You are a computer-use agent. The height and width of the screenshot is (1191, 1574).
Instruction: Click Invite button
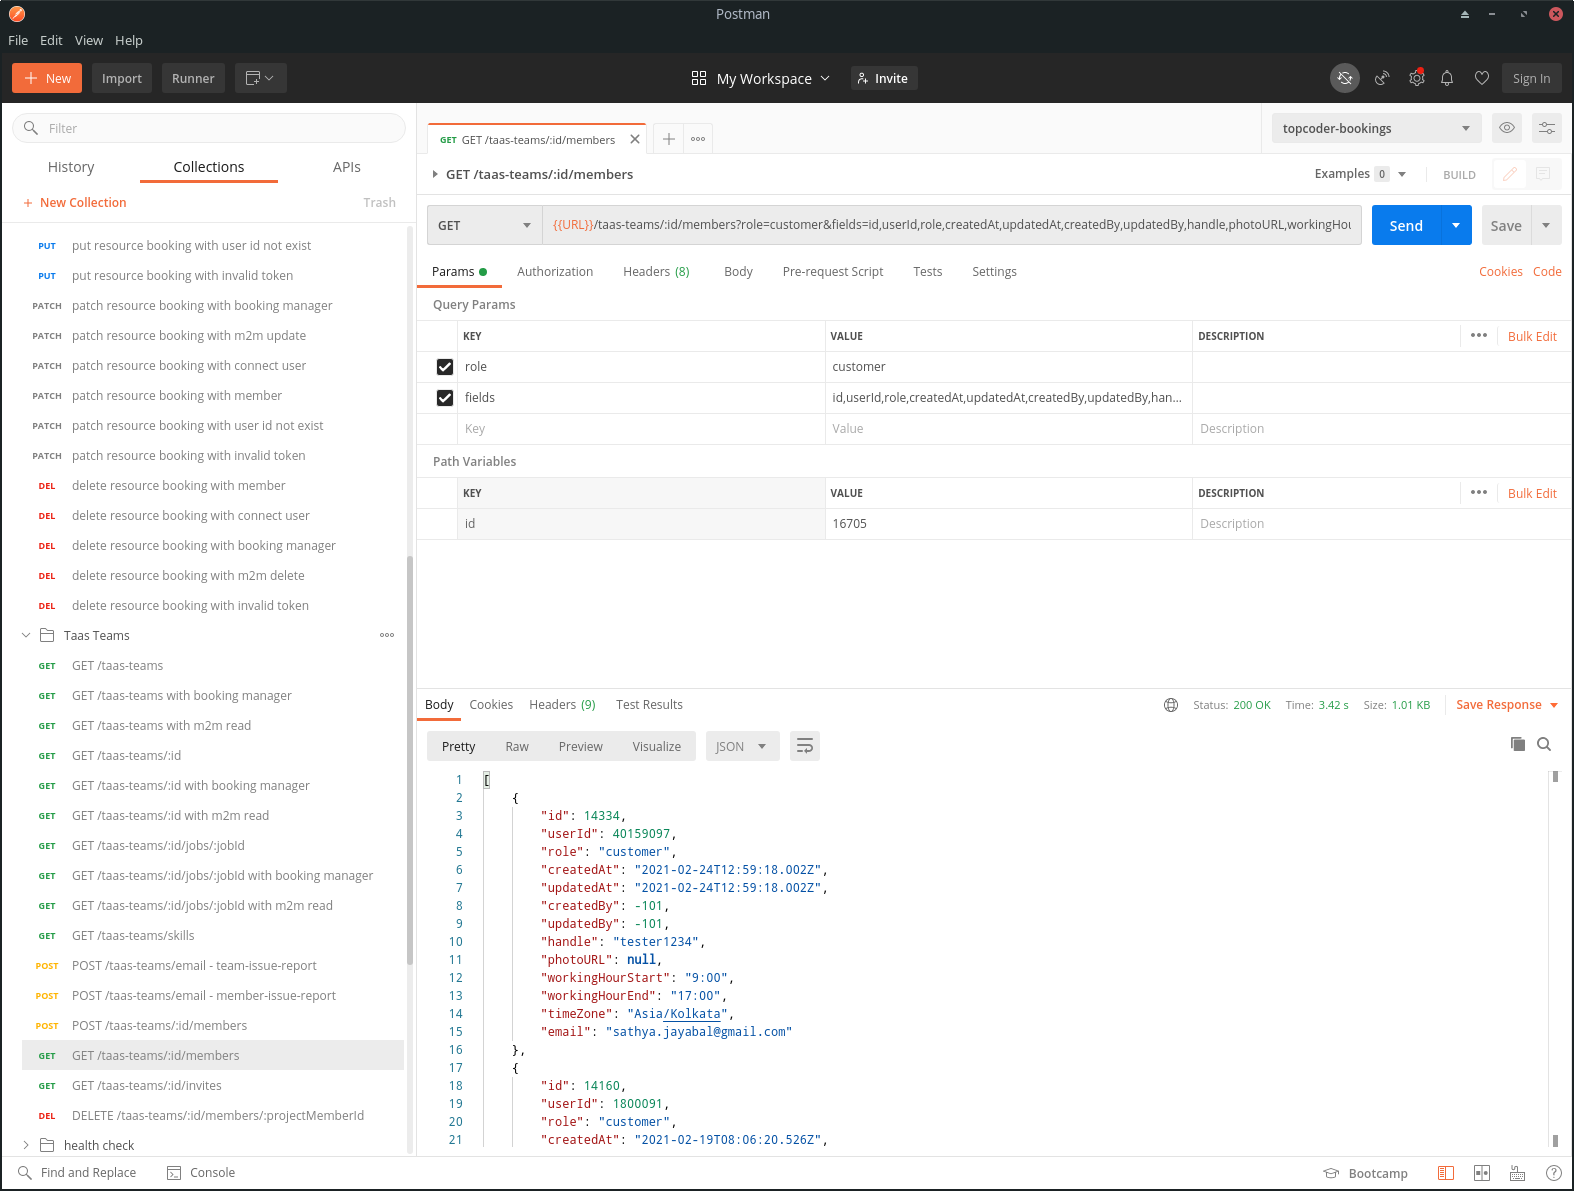click(884, 78)
